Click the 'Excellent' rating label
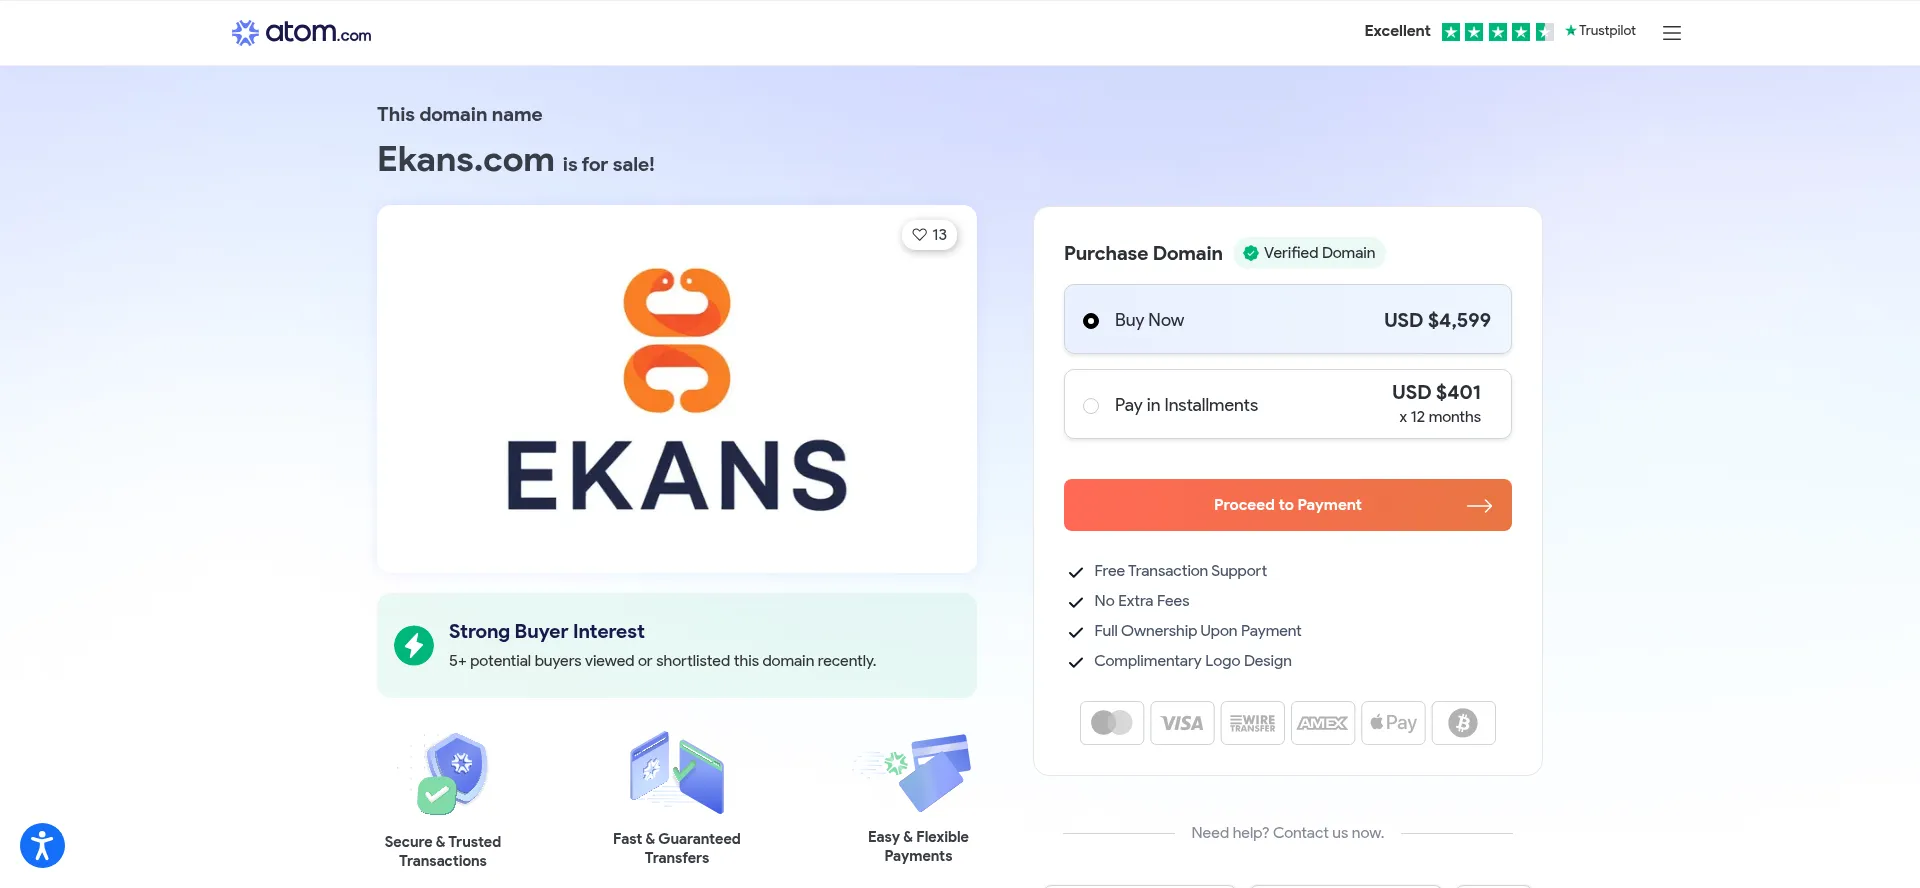Screen dimensions: 1920x888 tap(1397, 31)
